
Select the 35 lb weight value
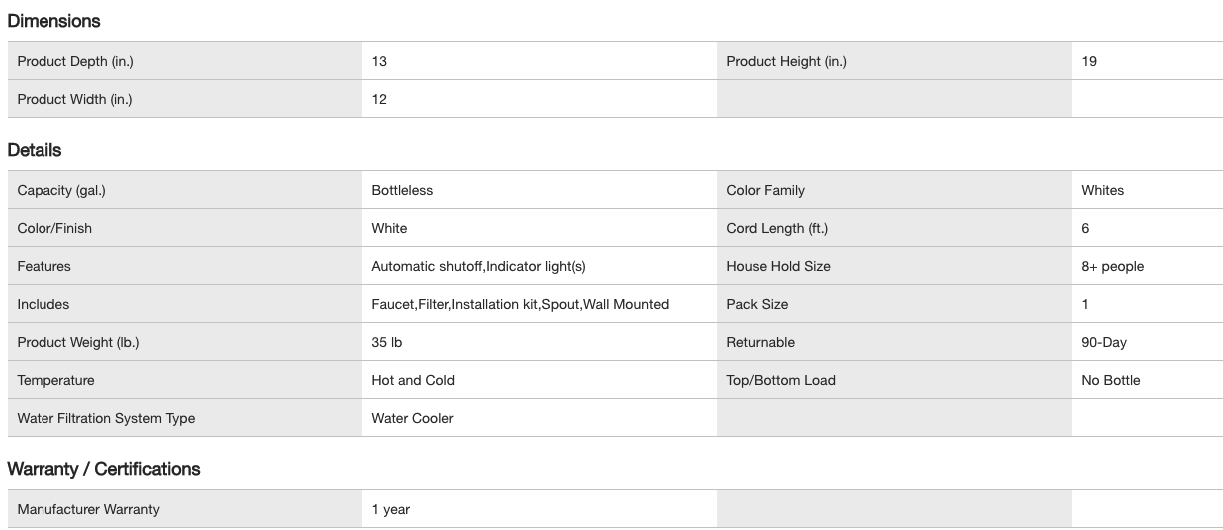[387, 342]
